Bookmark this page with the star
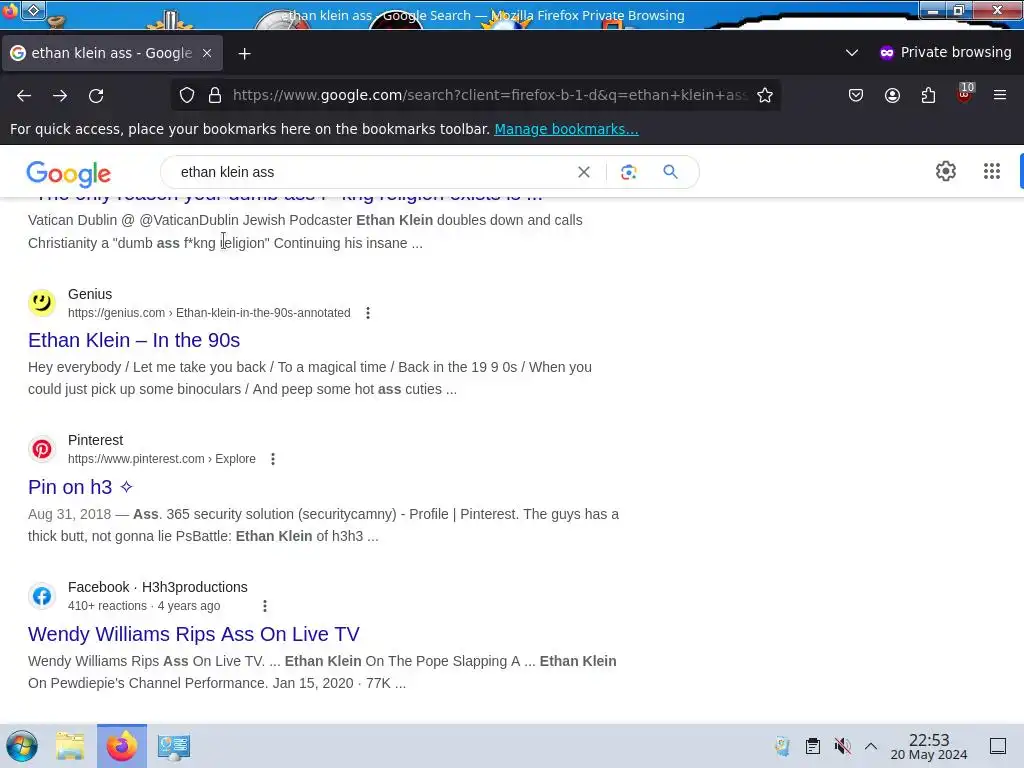This screenshot has height=768, width=1024. click(x=765, y=95)
